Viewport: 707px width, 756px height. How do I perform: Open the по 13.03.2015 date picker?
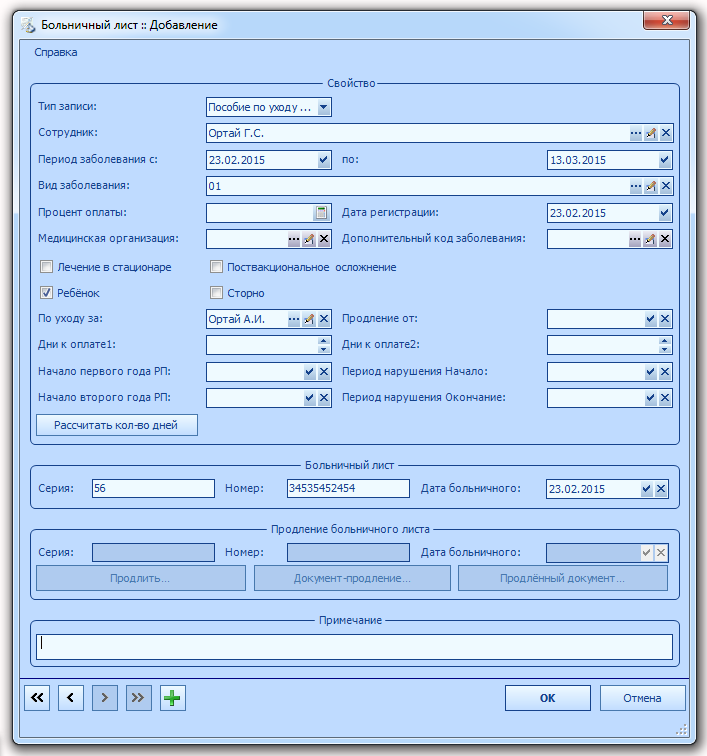(665, 160)
